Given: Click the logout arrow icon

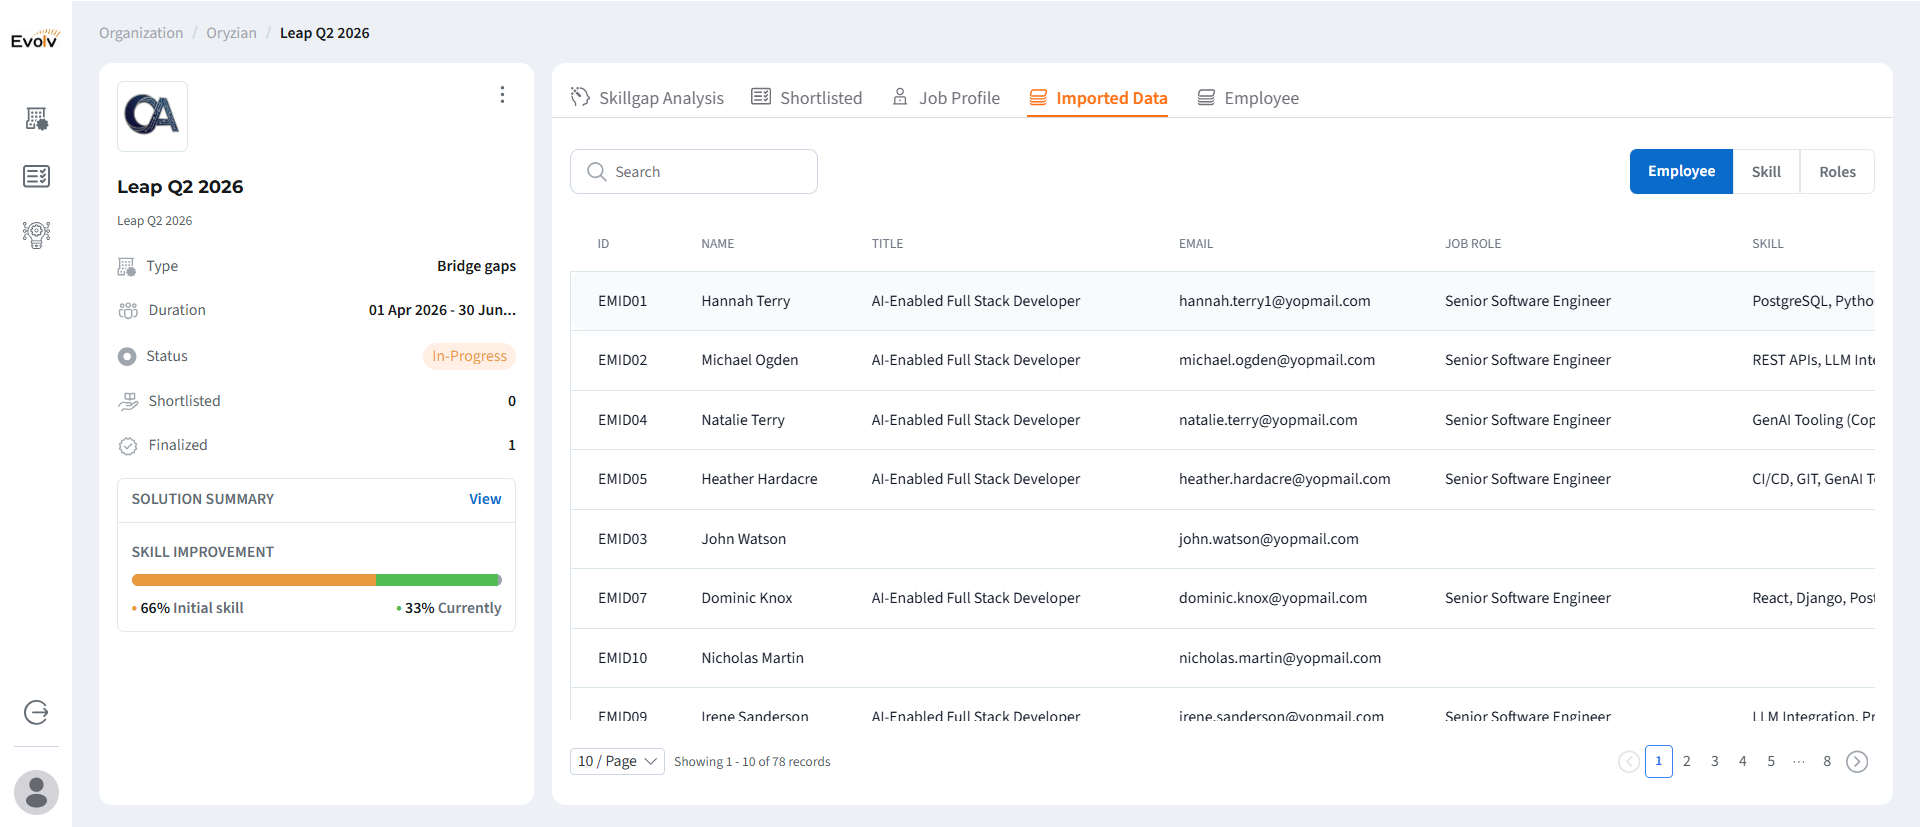Looking at the screenshot, I should coord(36,712).
